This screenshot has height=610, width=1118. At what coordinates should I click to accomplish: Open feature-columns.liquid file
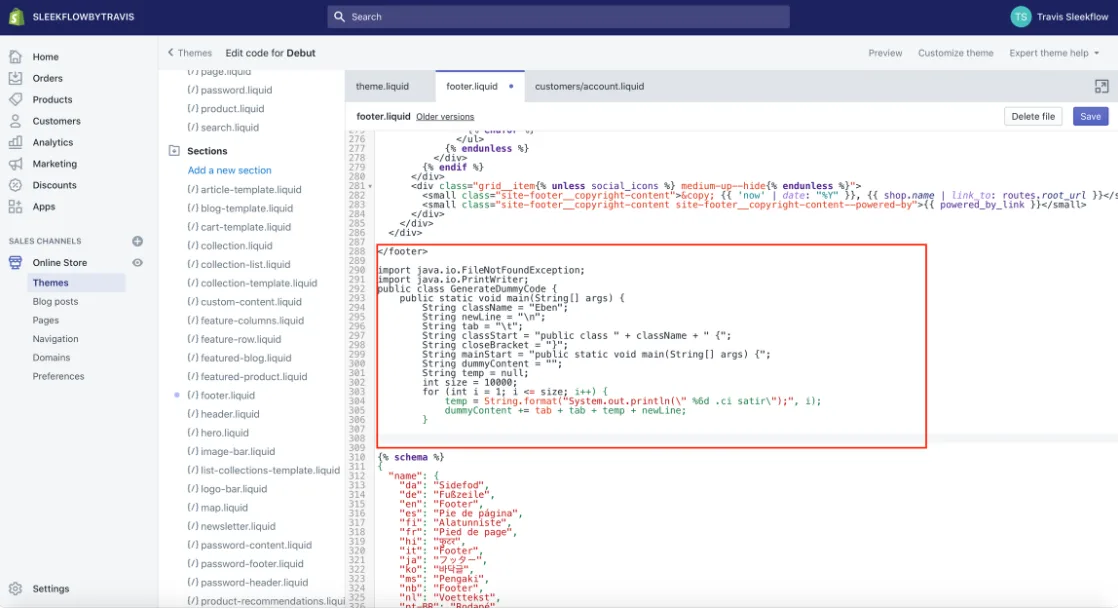click(x=245, y=321)
